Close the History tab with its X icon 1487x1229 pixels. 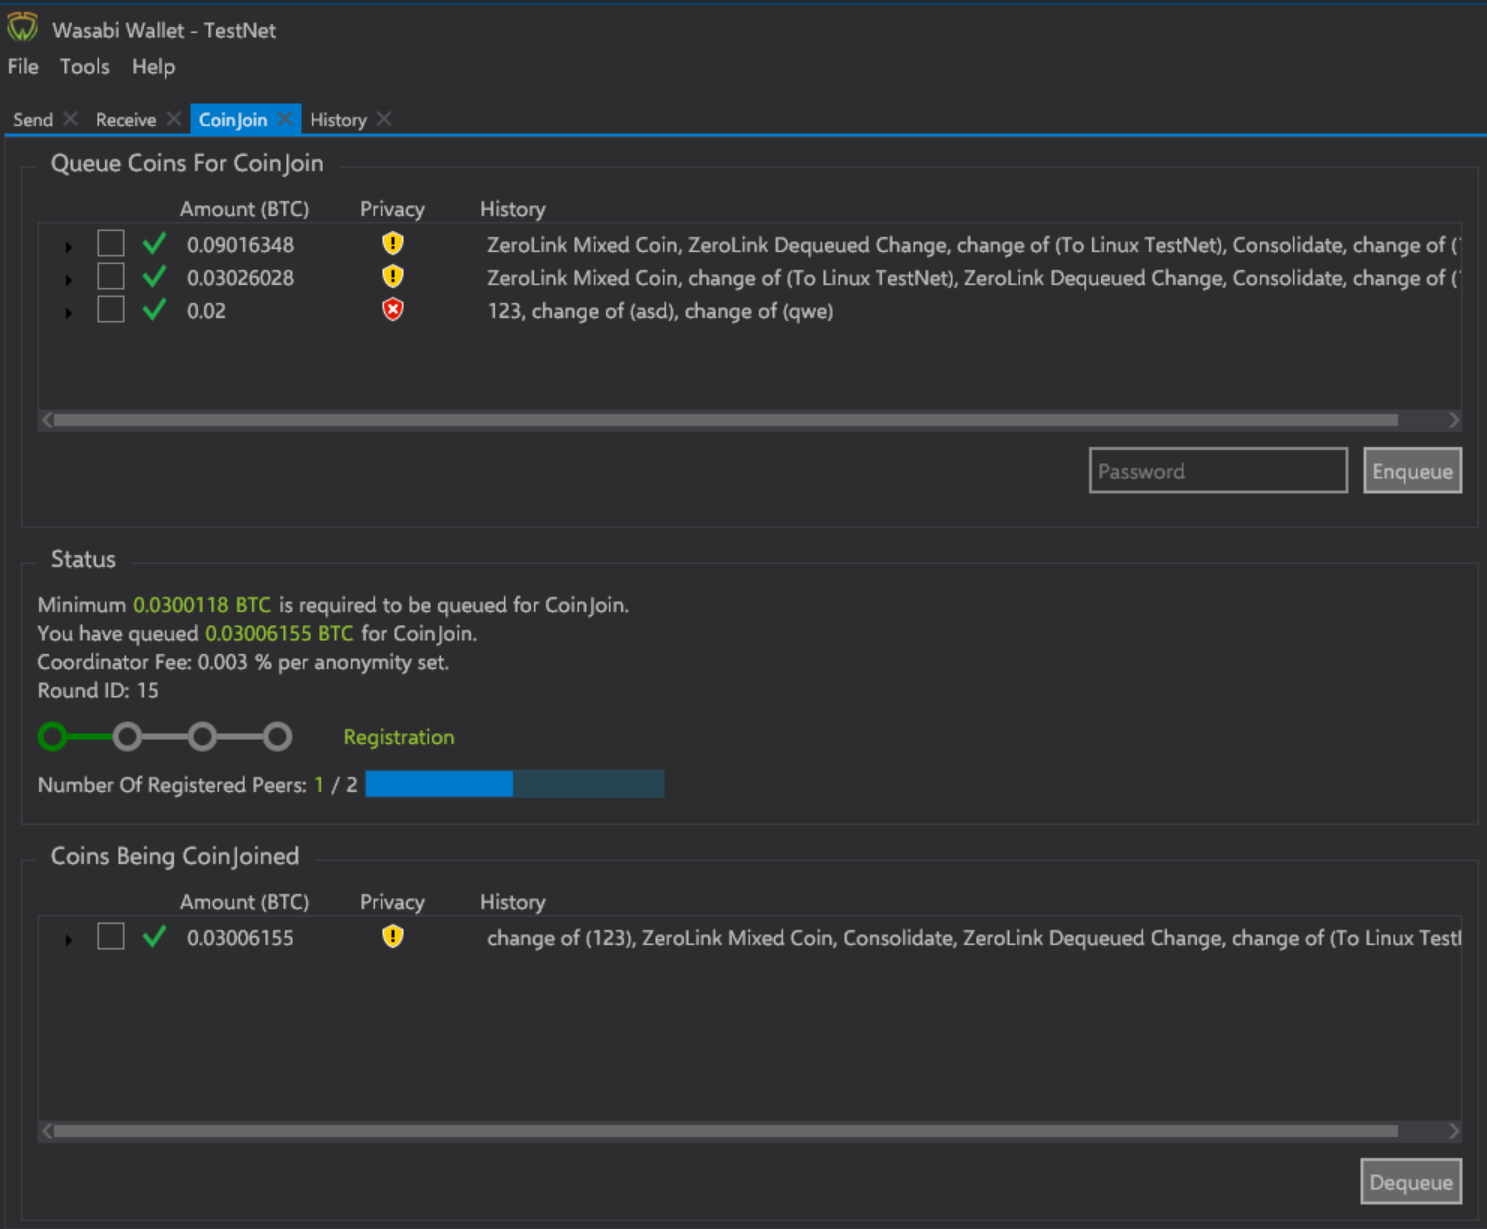pos(384,119)
